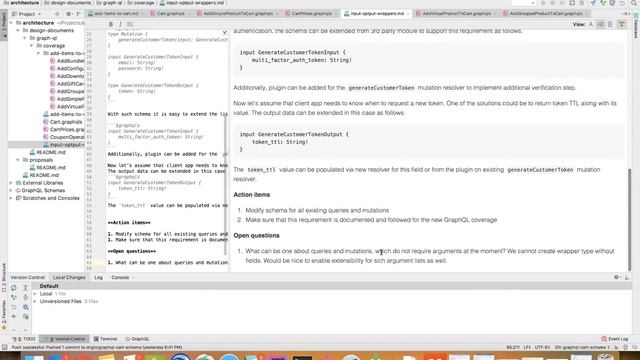Click the preview pane vertical scrollbar
Viewport: 640px width, 360px height.
[x=629, y=219]
